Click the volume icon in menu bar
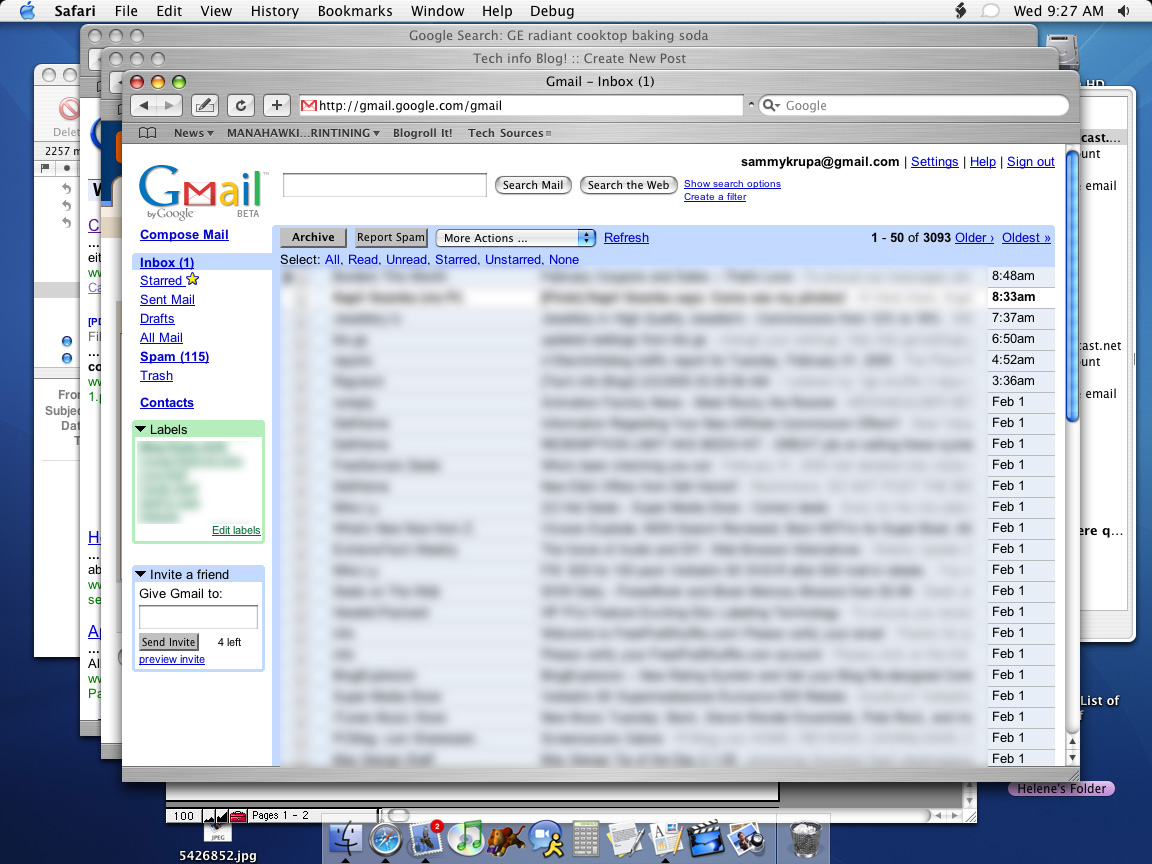The image size is (1152, 864). click(1123, 11)
